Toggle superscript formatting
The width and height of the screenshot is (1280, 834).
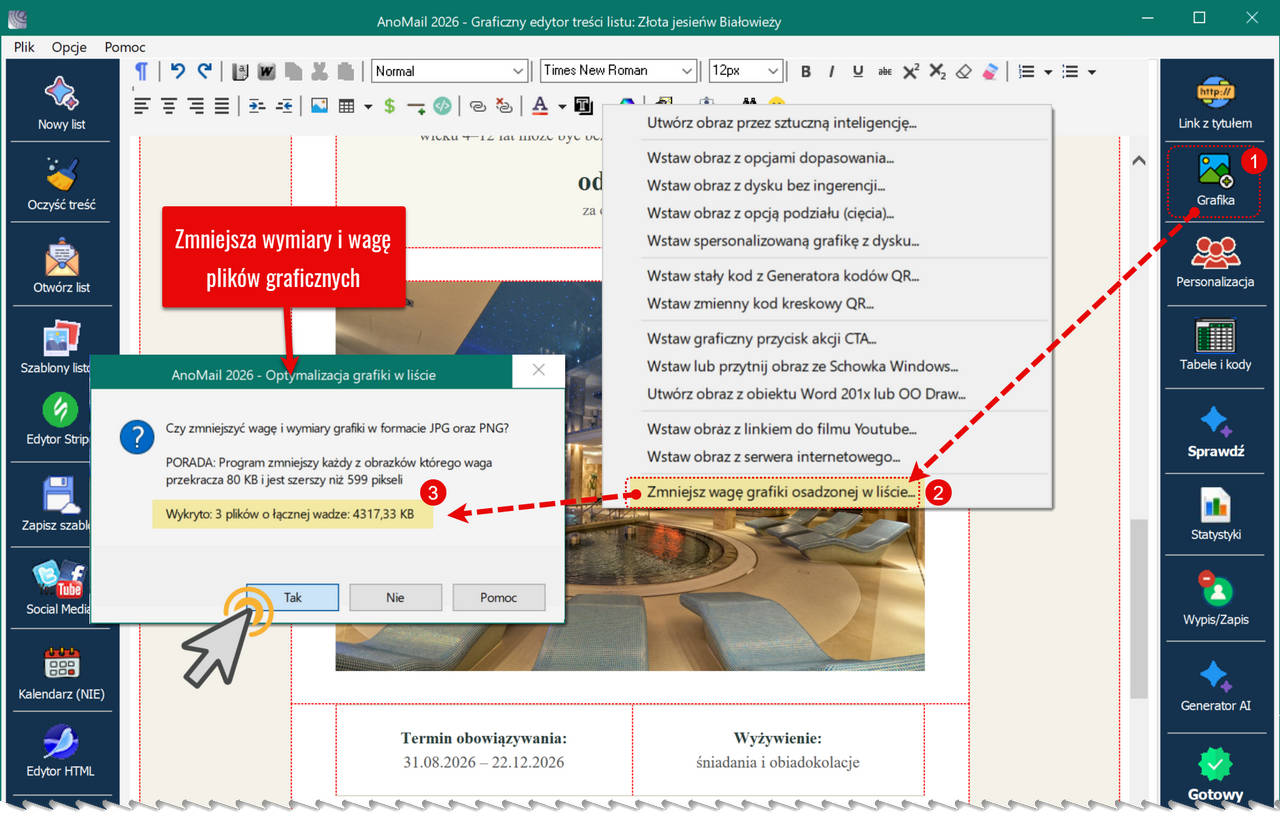pos(911,71)
